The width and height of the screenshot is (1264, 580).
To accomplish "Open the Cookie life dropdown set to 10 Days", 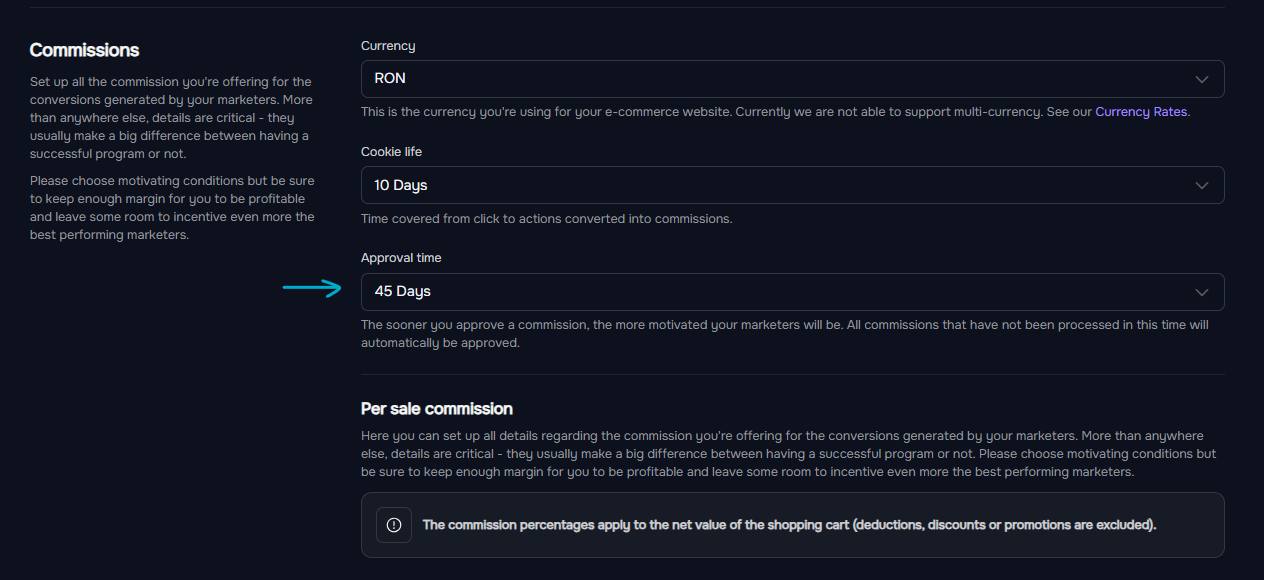I will click(x=792, y=185).
